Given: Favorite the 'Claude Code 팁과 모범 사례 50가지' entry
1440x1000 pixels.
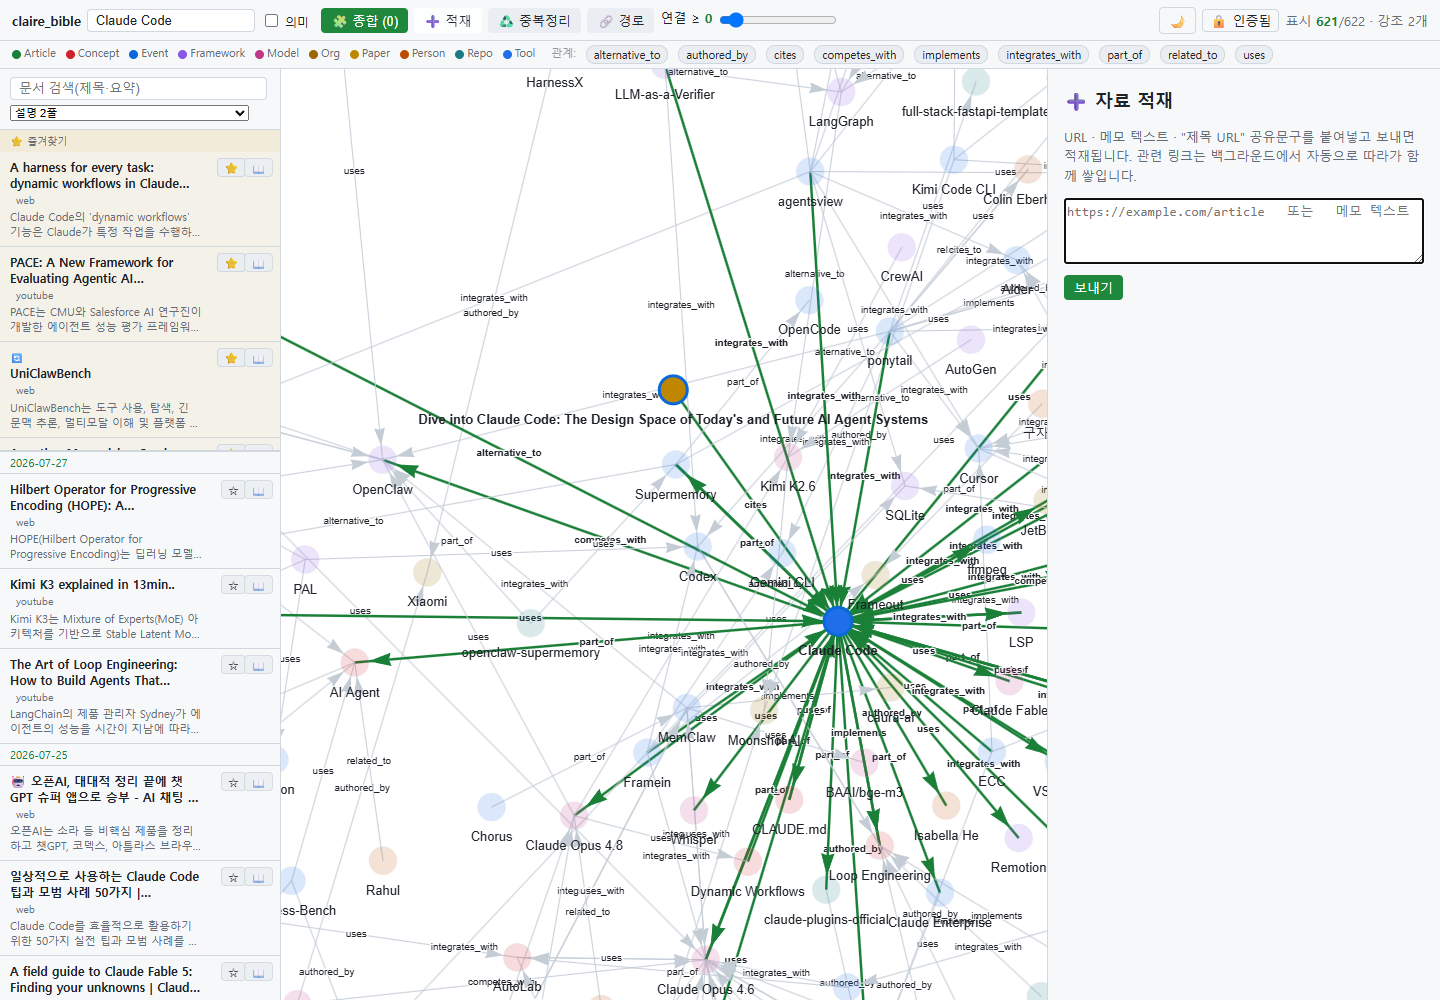Looking at the screenshot, I should point(233,877).
